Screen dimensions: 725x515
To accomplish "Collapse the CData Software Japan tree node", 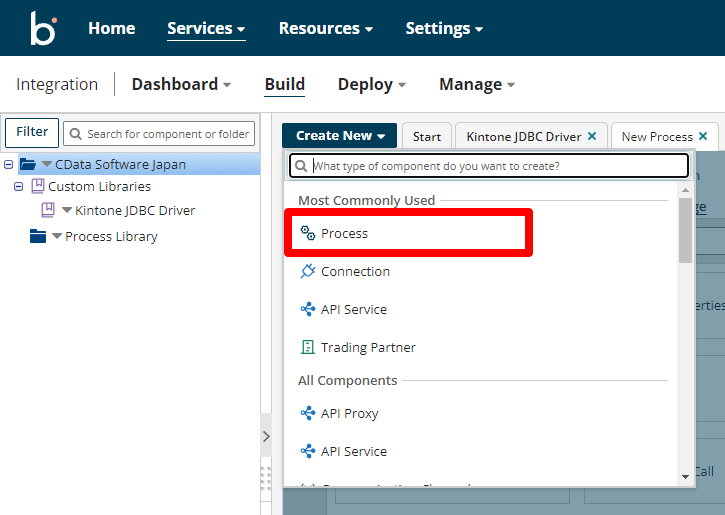I will (x=9, y=164).
